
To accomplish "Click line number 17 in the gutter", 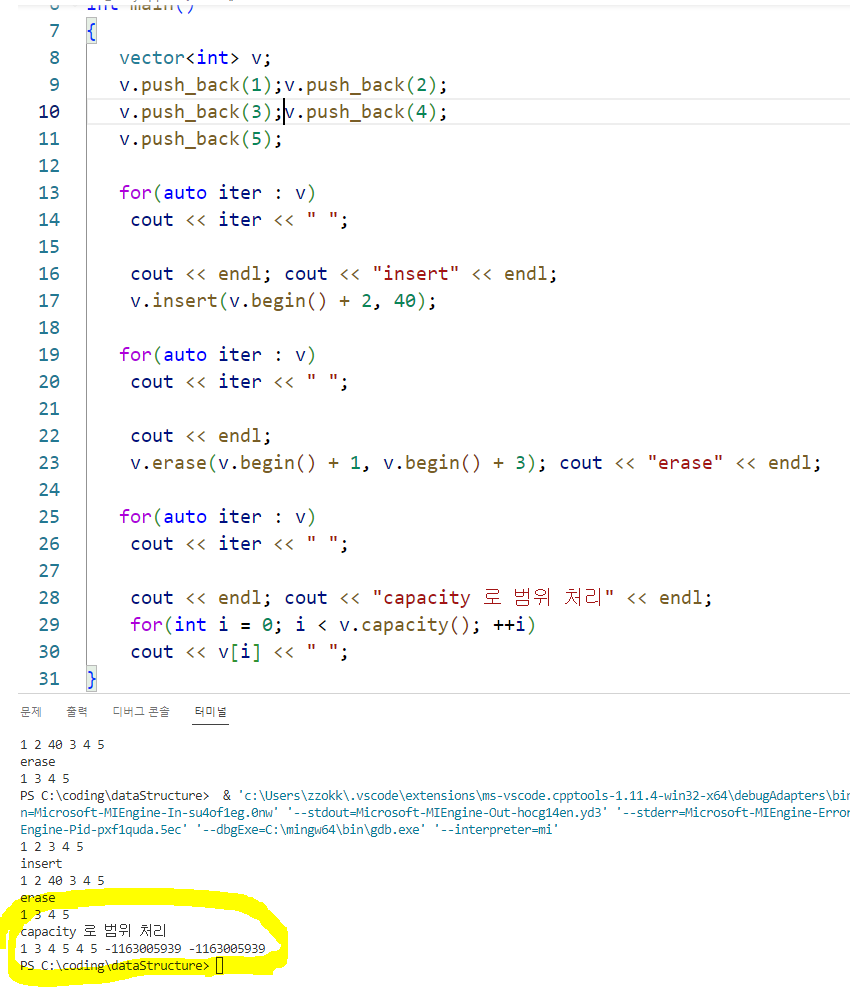I will (49, 300).
